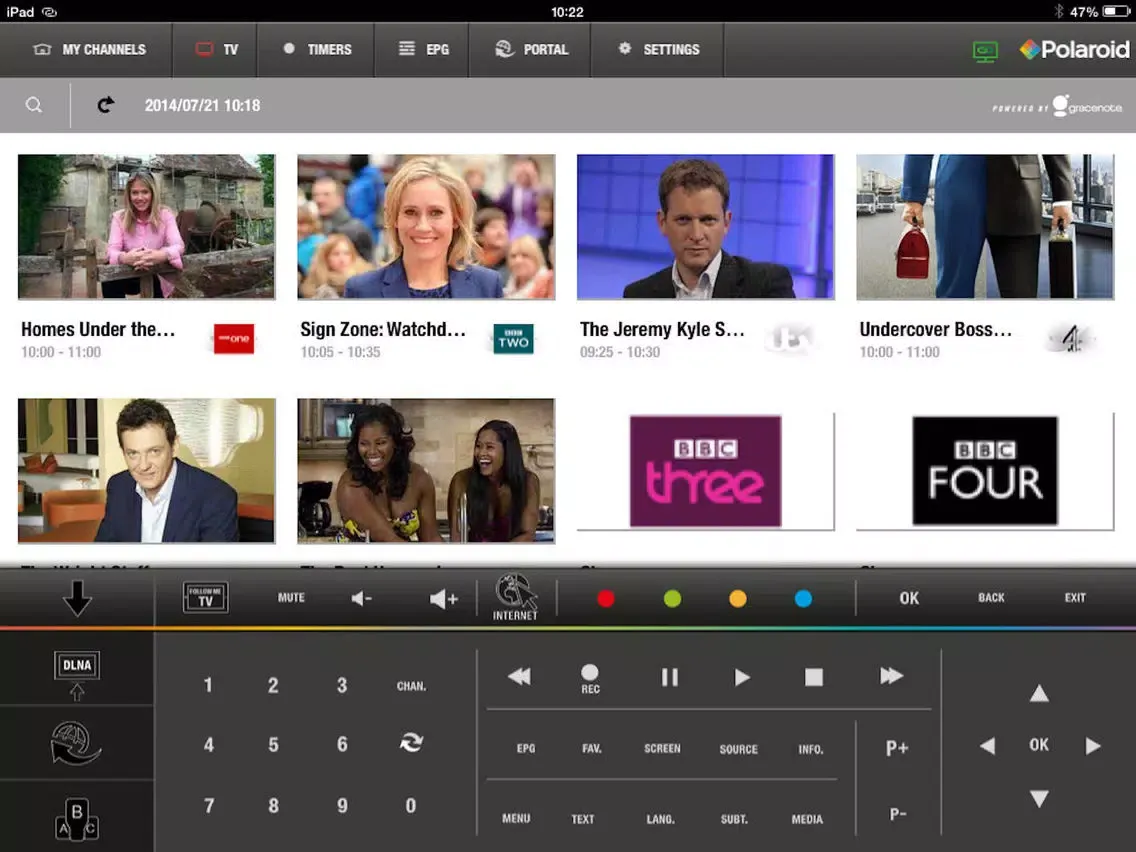
Task: Click the search magnifier icon
Action: coord(33,105)
